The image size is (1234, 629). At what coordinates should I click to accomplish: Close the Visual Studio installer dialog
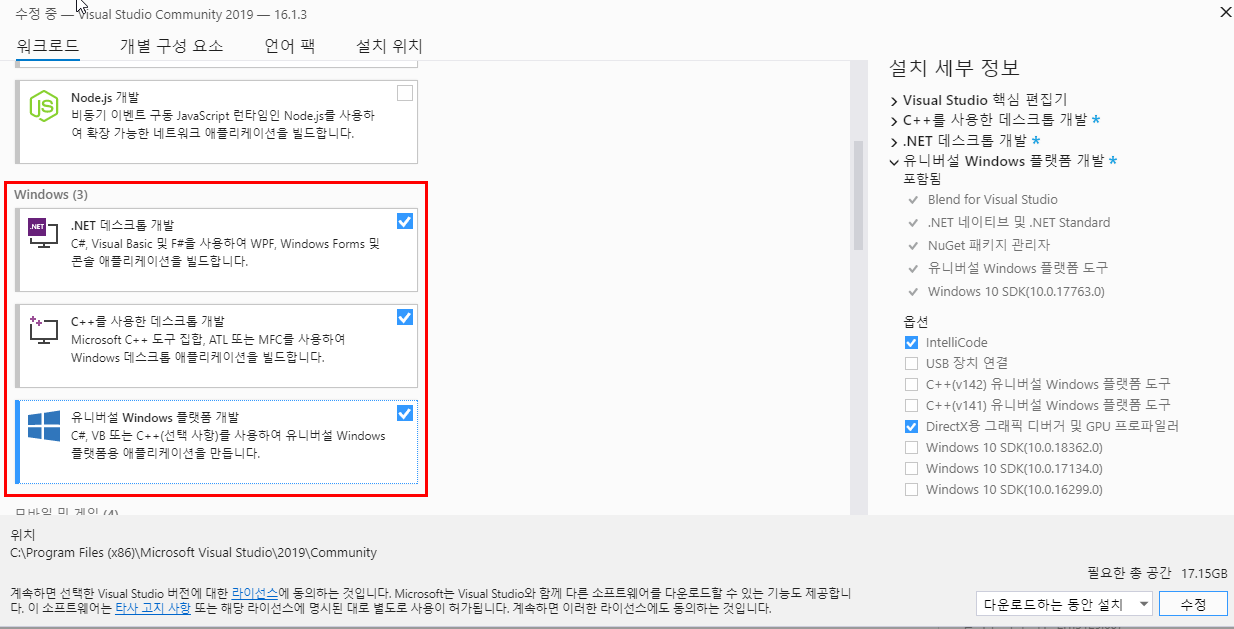1225,12
